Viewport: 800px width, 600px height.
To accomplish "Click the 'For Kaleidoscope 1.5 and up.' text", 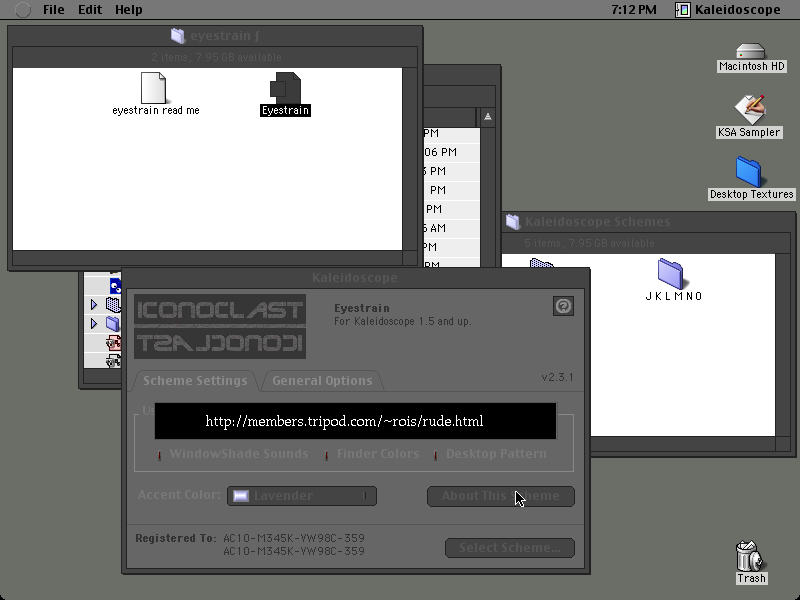I will [403, 321].
